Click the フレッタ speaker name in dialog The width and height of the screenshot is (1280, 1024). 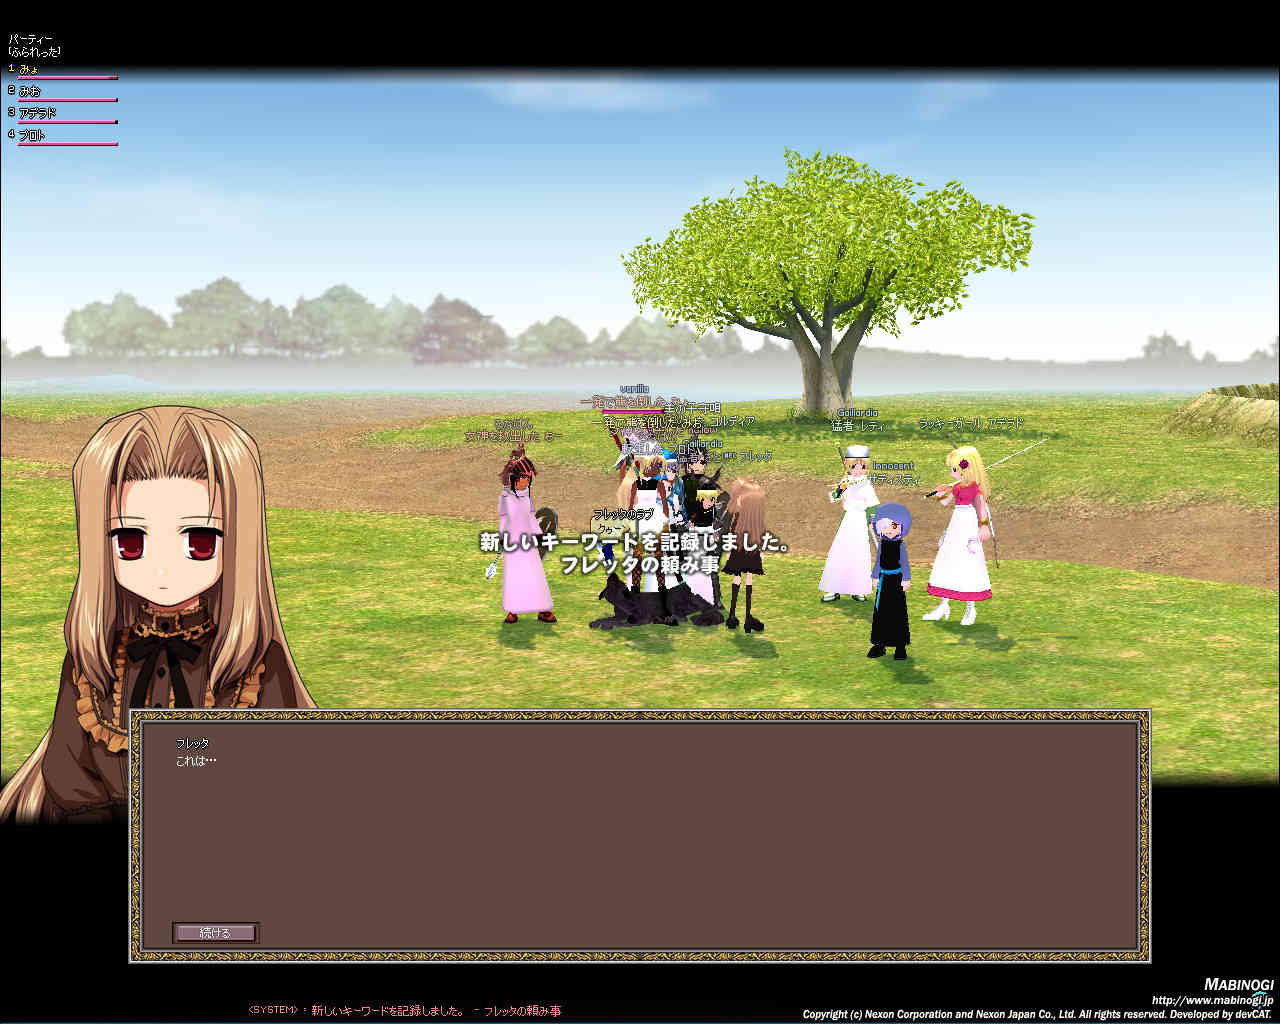click(x=192, y=744)
